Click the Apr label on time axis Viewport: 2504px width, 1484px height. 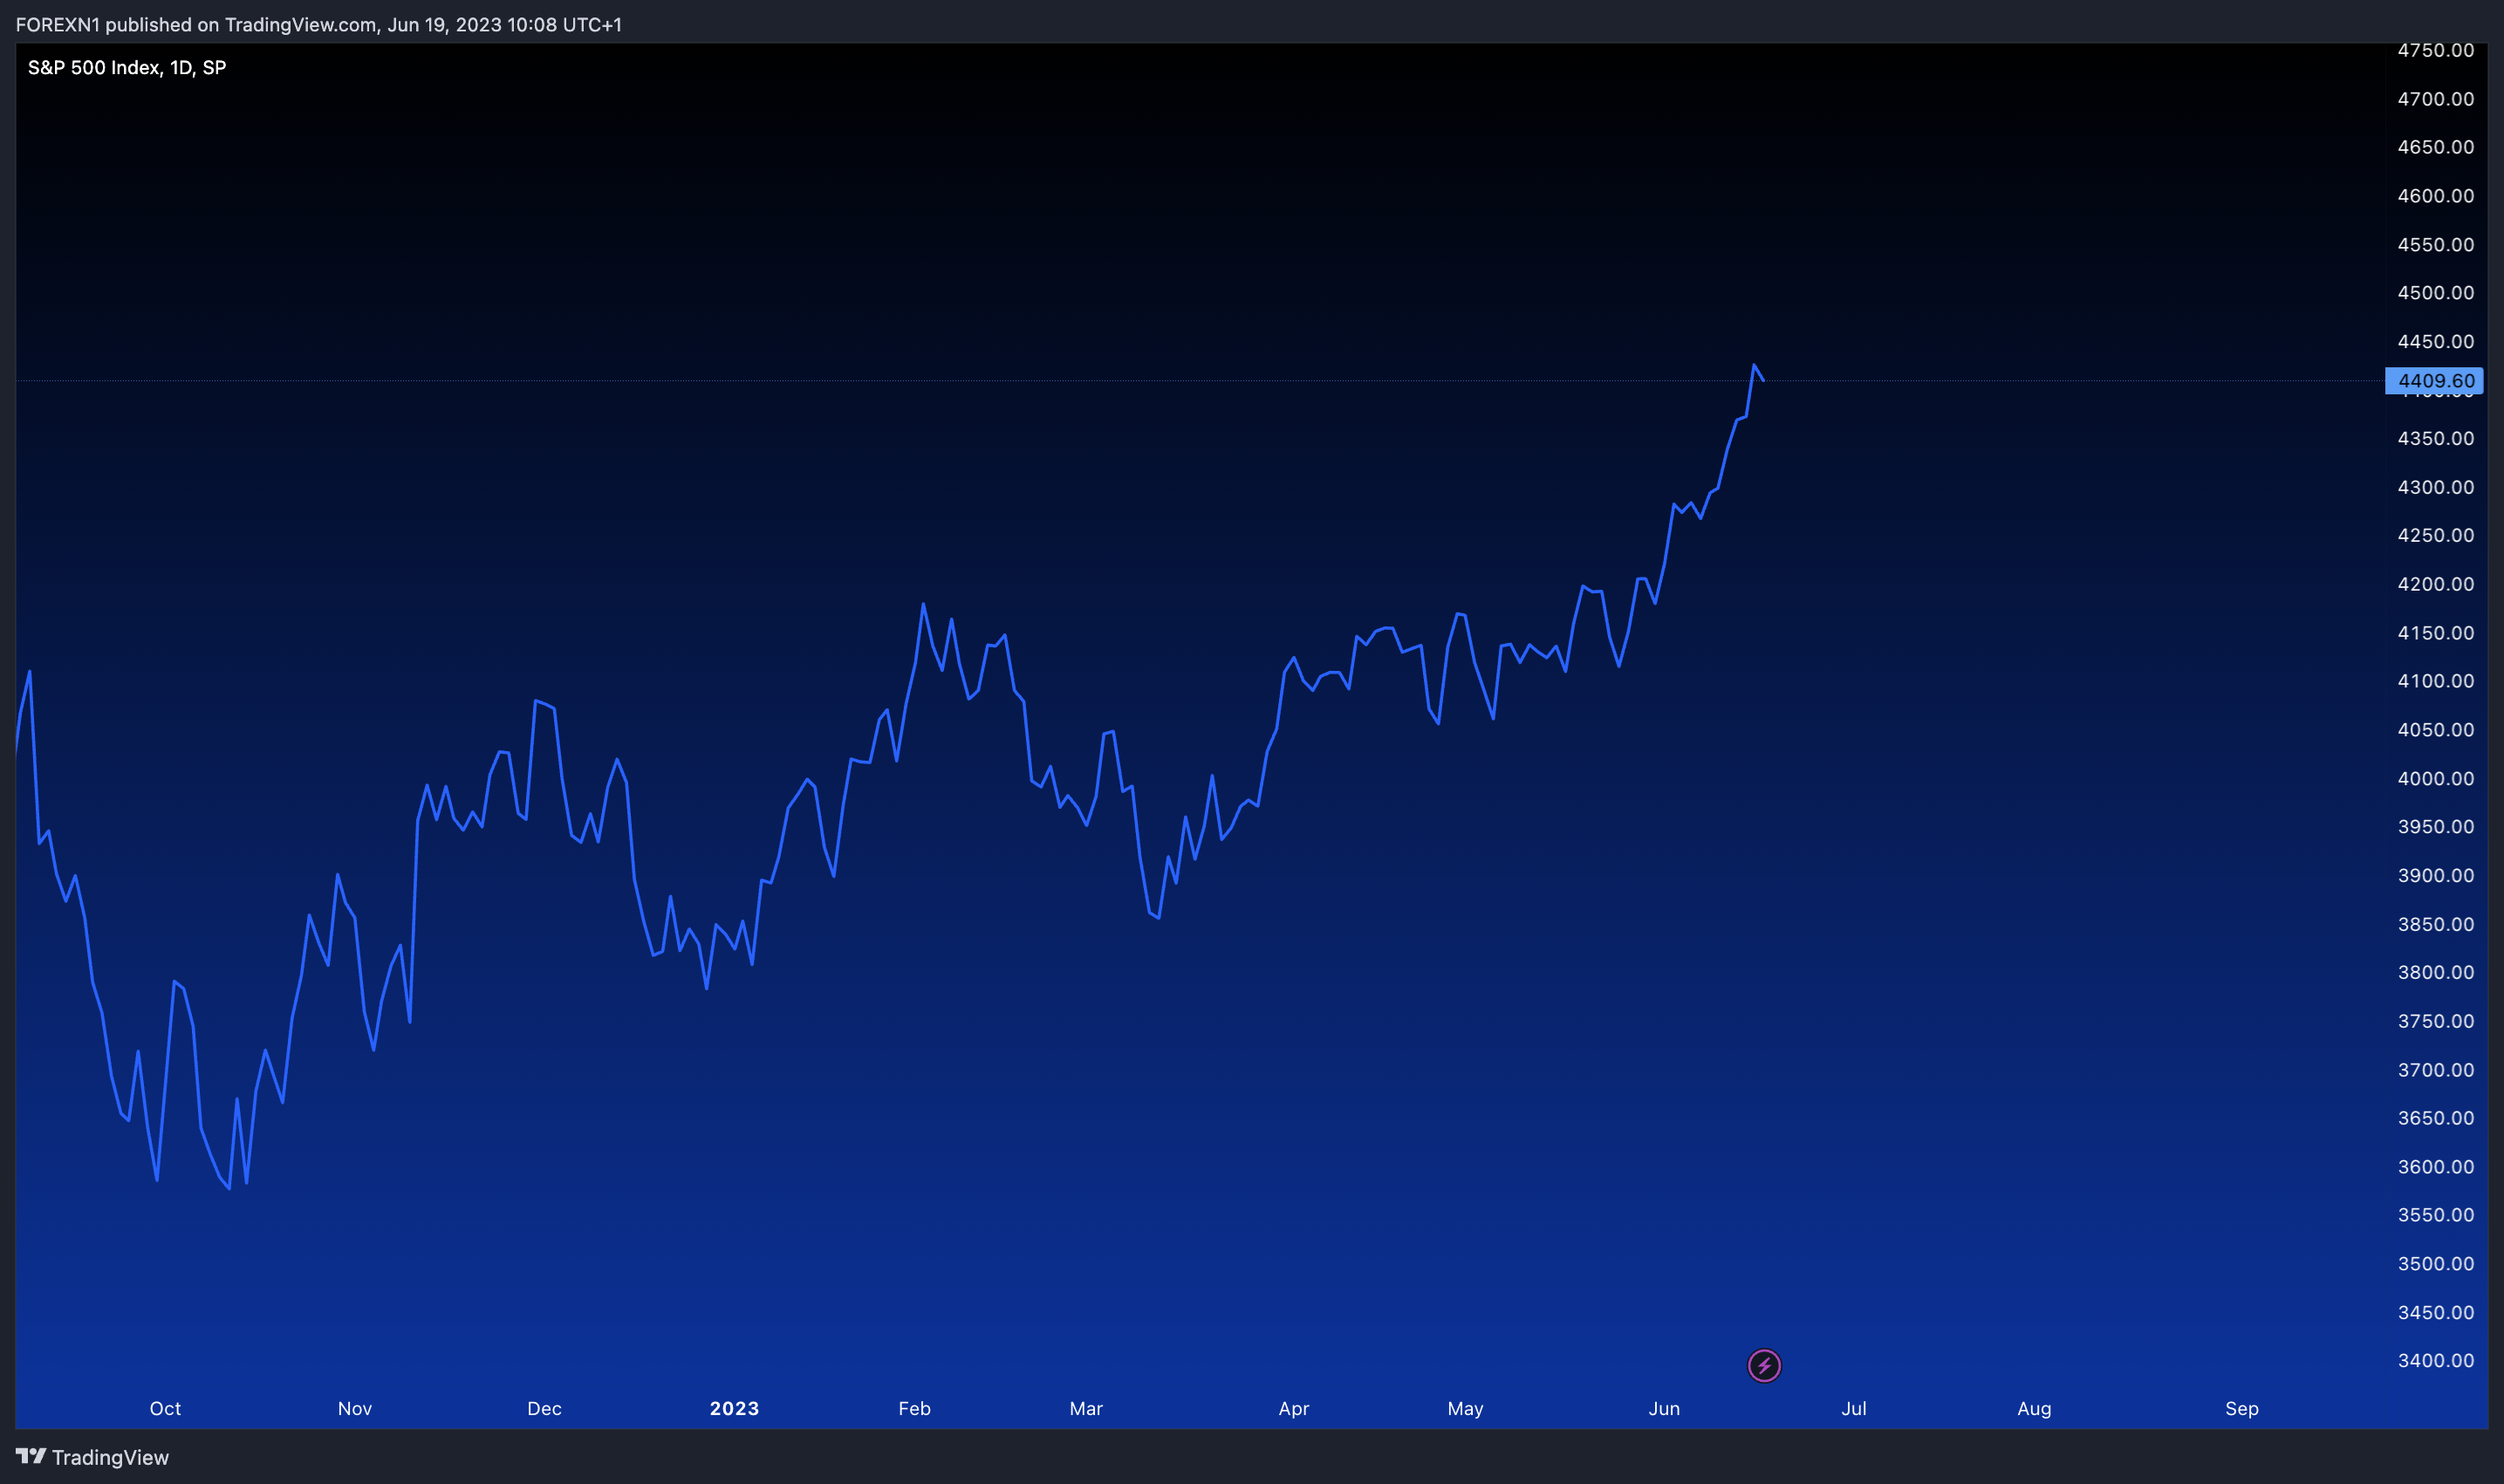pos(1293,1409)
